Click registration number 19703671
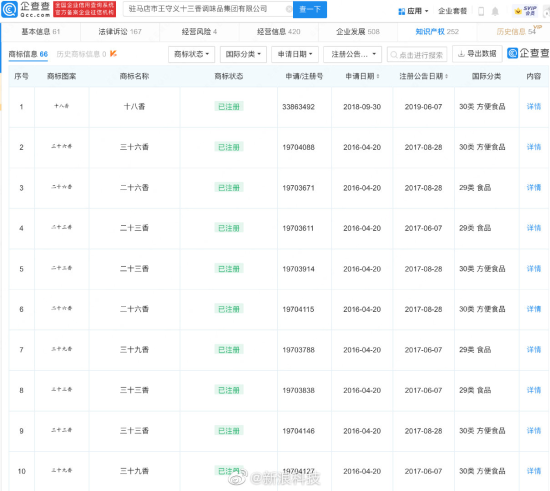 click(x=299, y=188)
